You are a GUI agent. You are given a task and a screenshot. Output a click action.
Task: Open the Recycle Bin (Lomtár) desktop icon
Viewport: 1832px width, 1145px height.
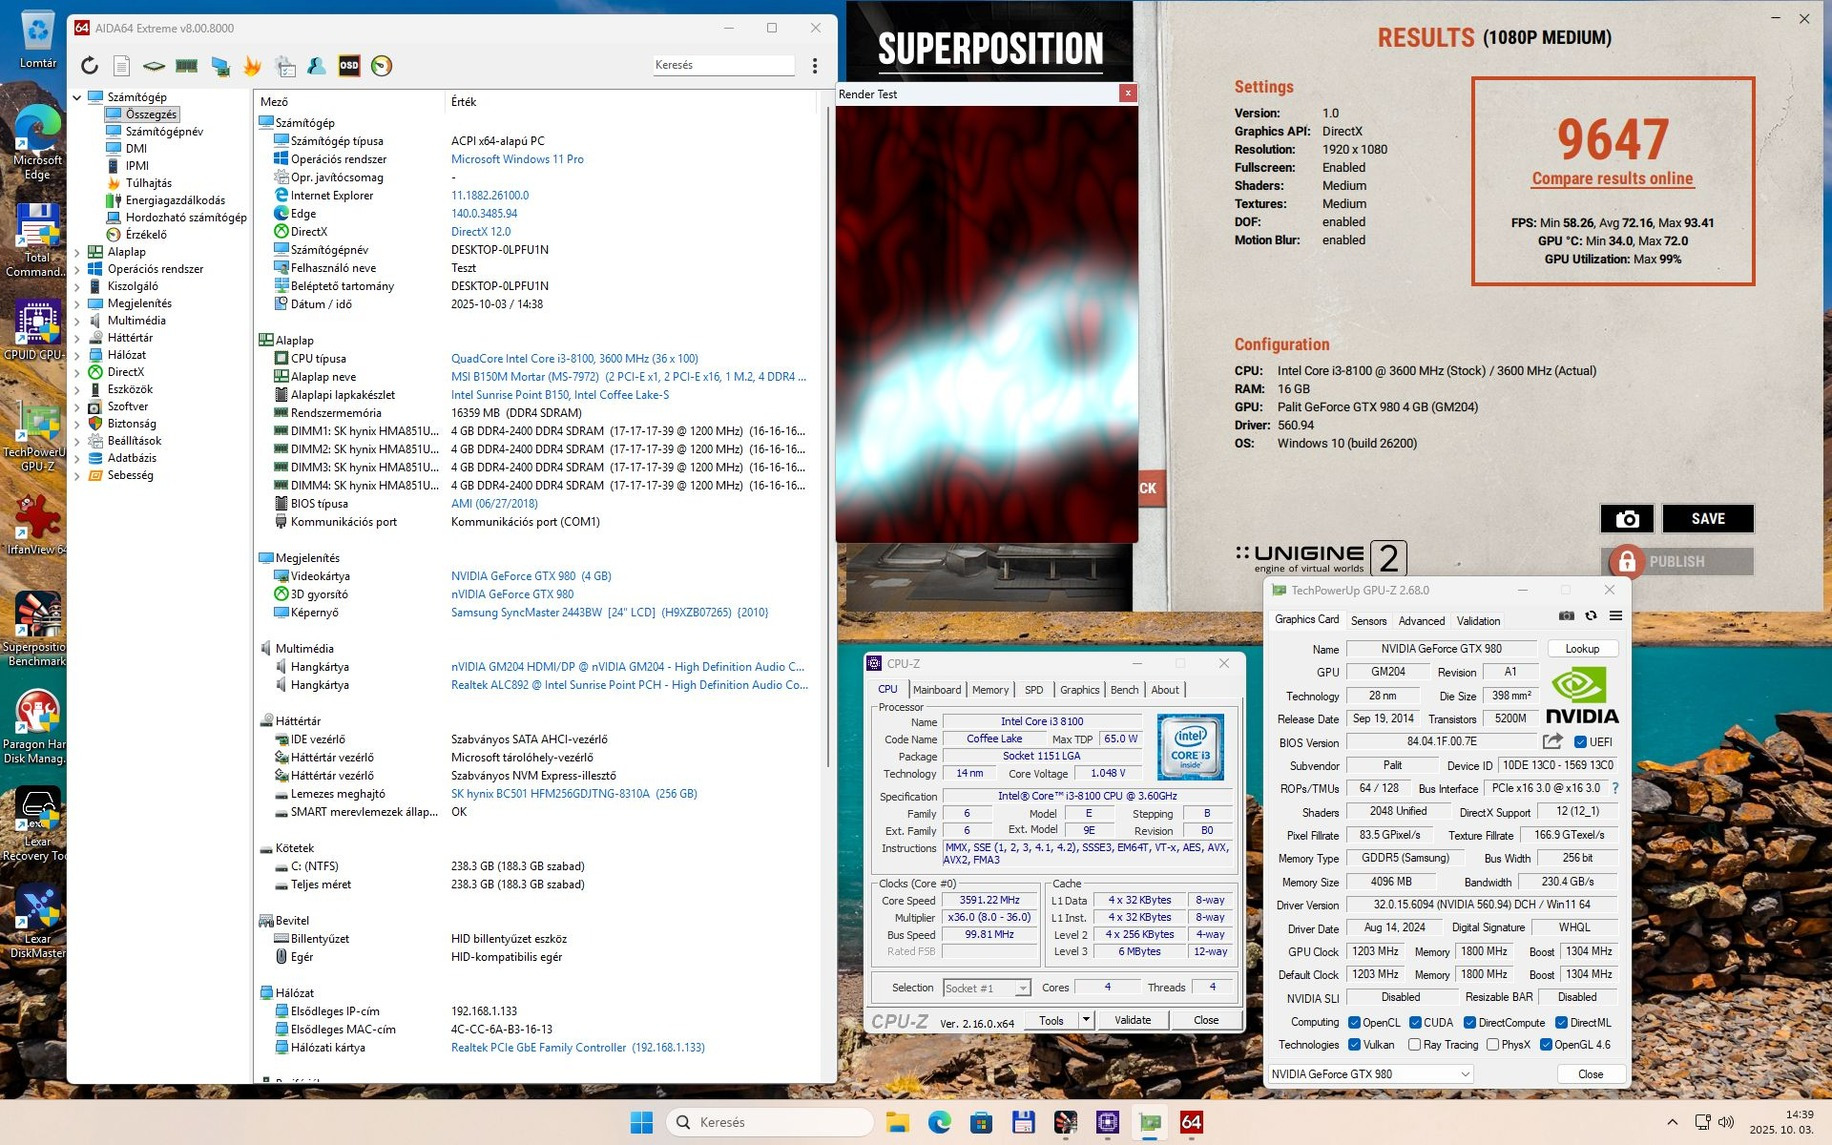tap(37, 40)
